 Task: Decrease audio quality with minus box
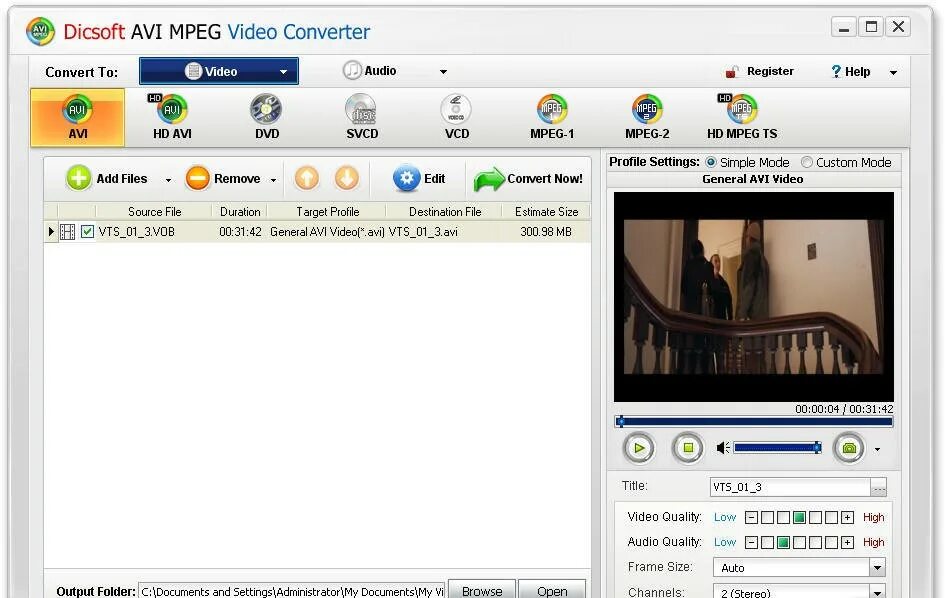tap(751, 543)
